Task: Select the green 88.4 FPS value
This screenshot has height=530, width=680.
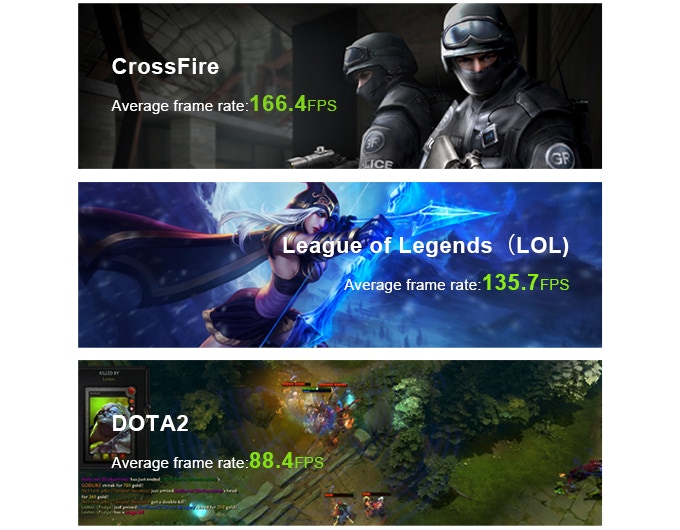Action: pyautogui.click(x=286, y=461)
